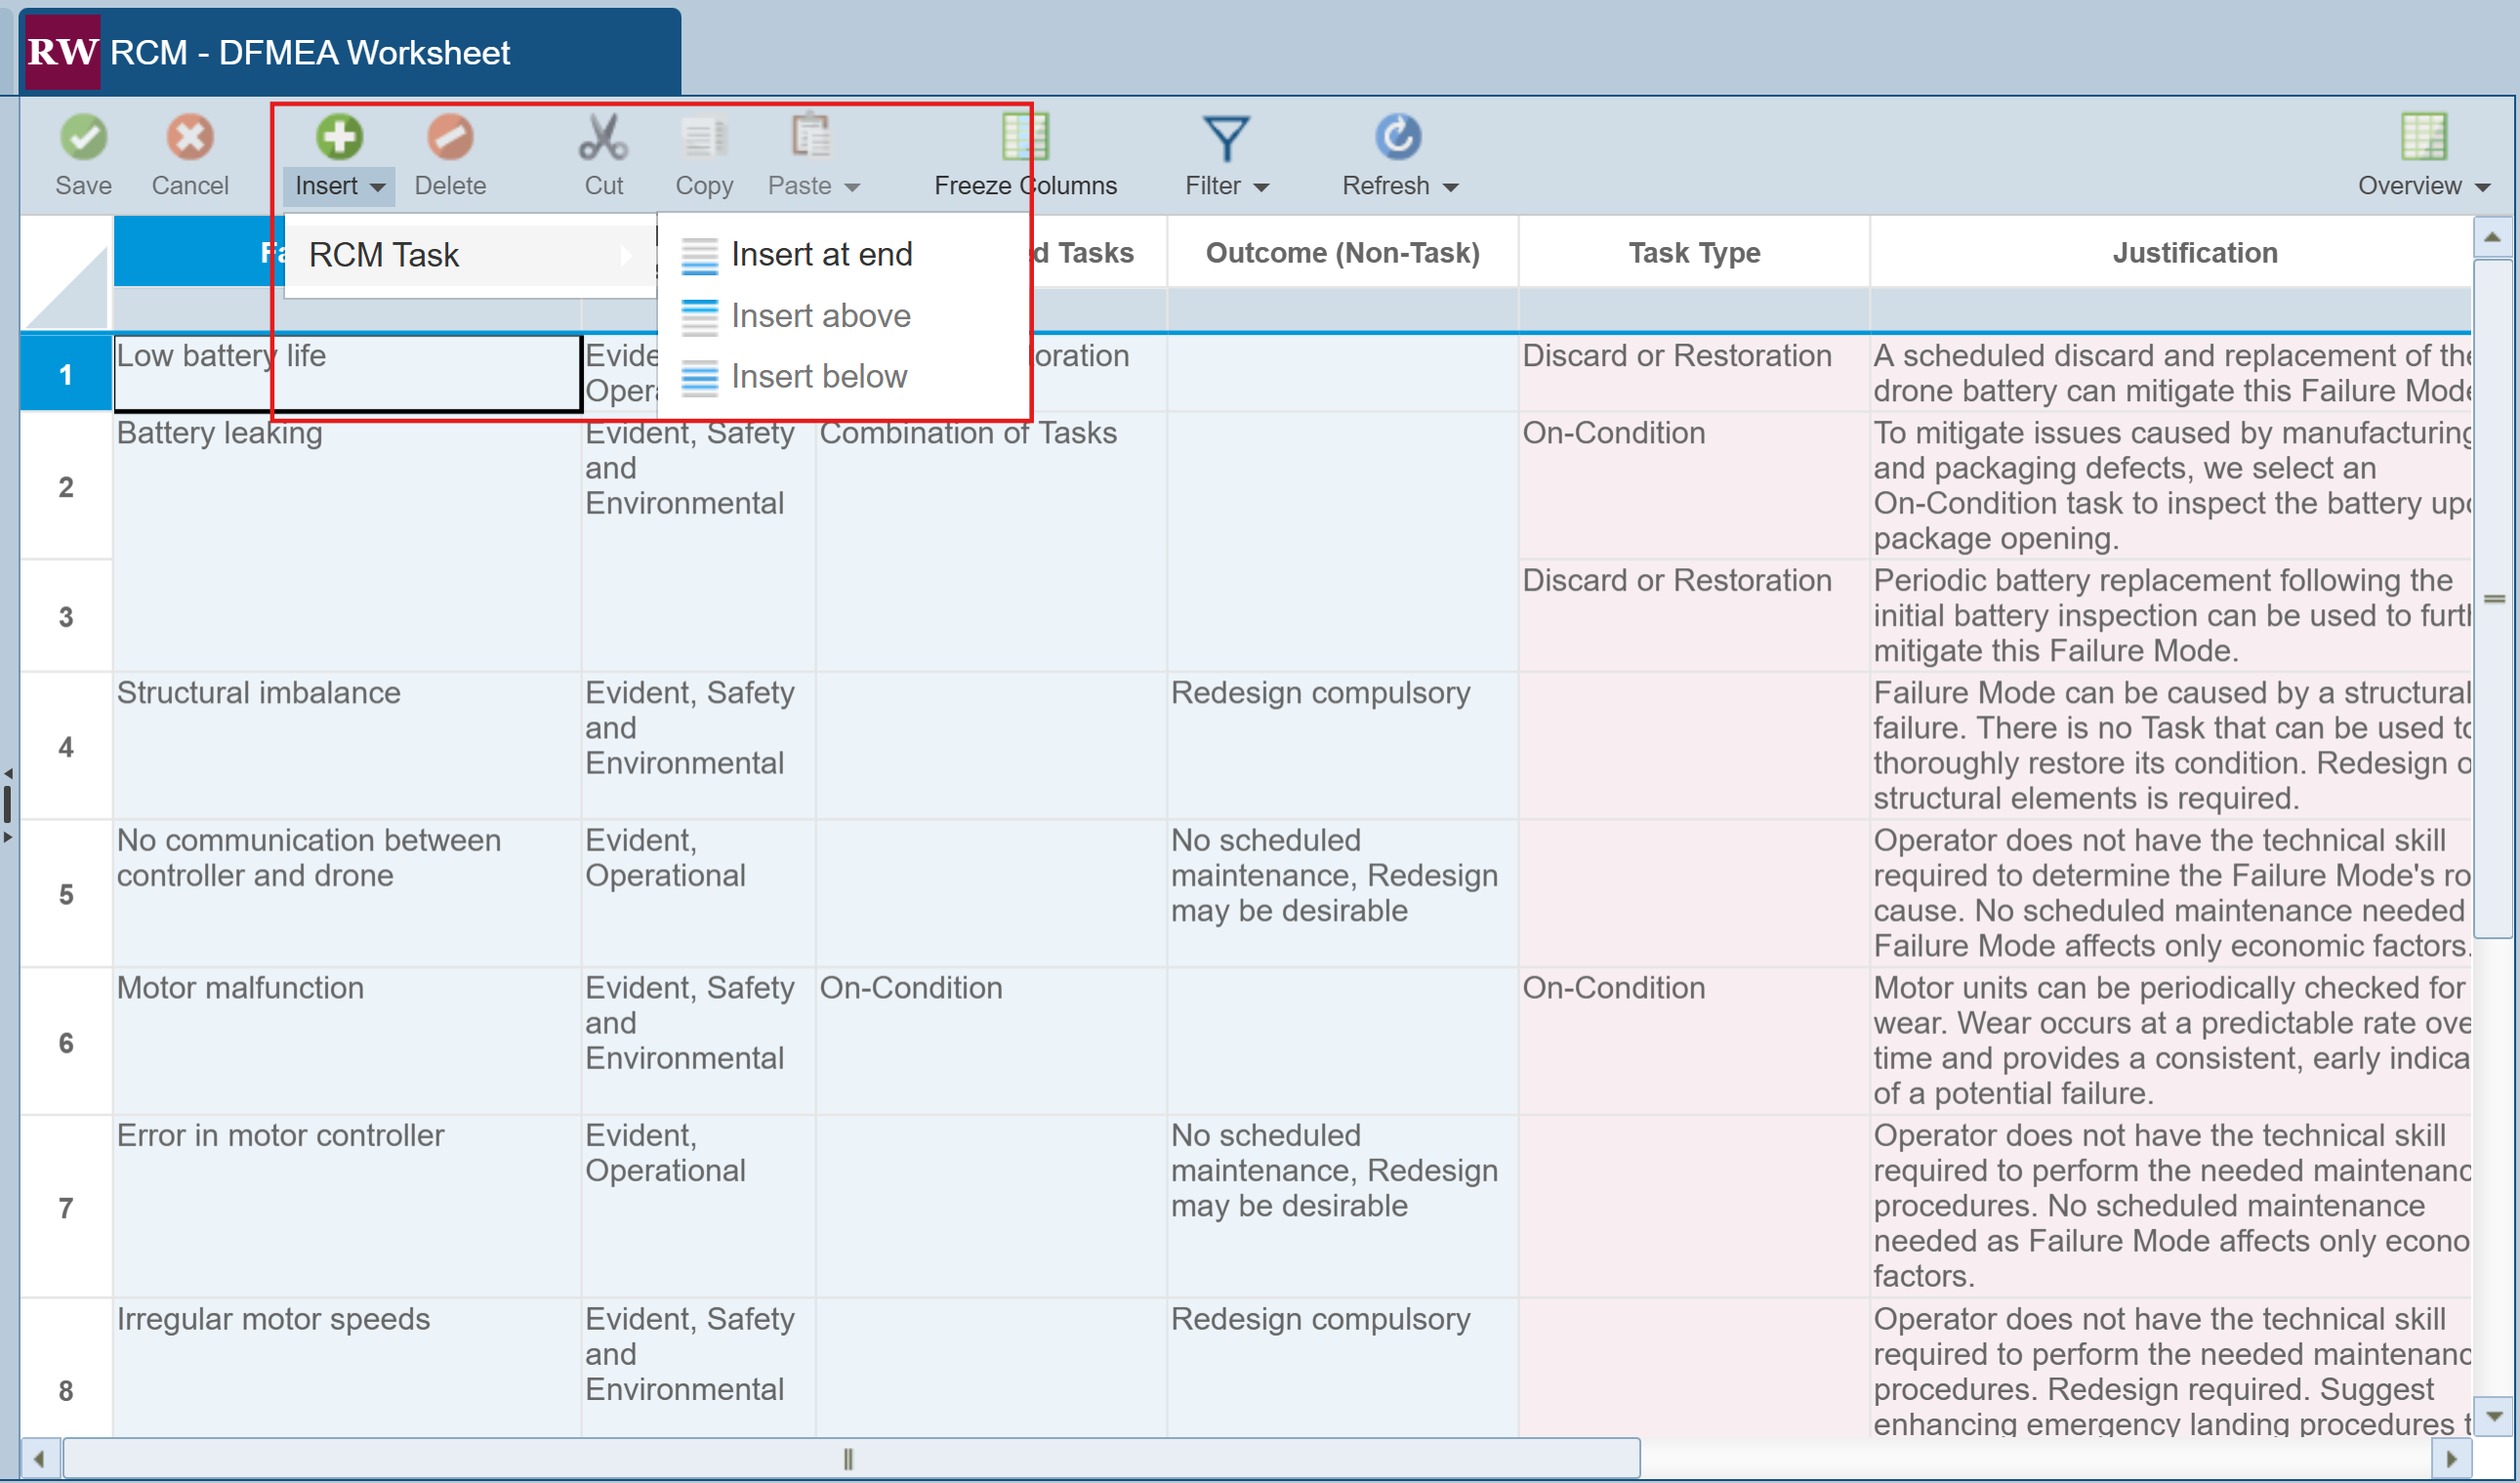This screenshot has height=1483, width=2520.
Task: Click the green Save checkmark icon
Action: pyautogui.click(x=83, y=137)
